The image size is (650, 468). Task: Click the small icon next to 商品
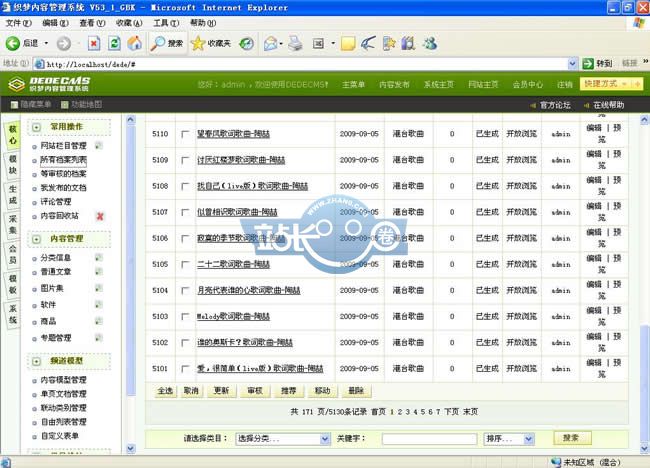(99, 321)
